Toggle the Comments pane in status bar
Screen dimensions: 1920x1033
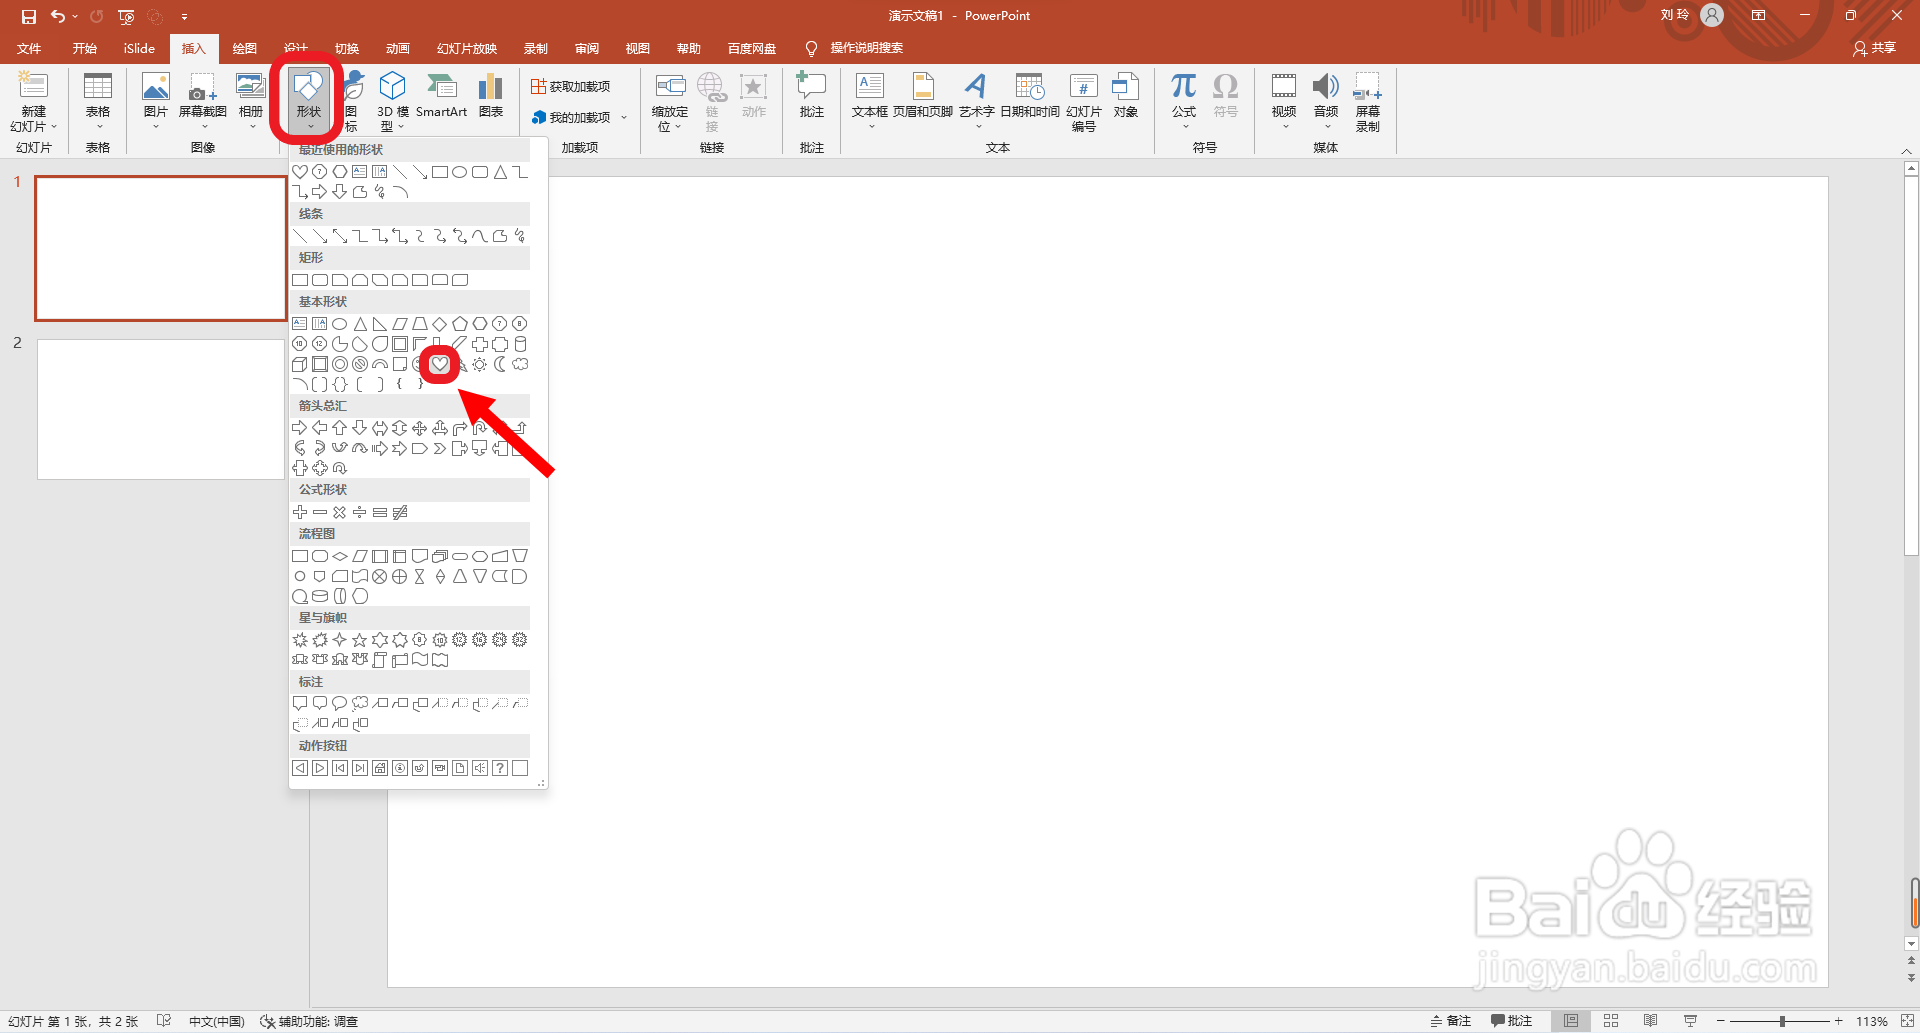1511,1021
